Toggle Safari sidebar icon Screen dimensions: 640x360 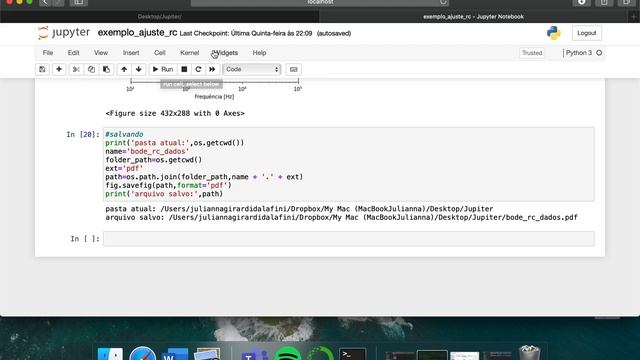tap(78, 2)
